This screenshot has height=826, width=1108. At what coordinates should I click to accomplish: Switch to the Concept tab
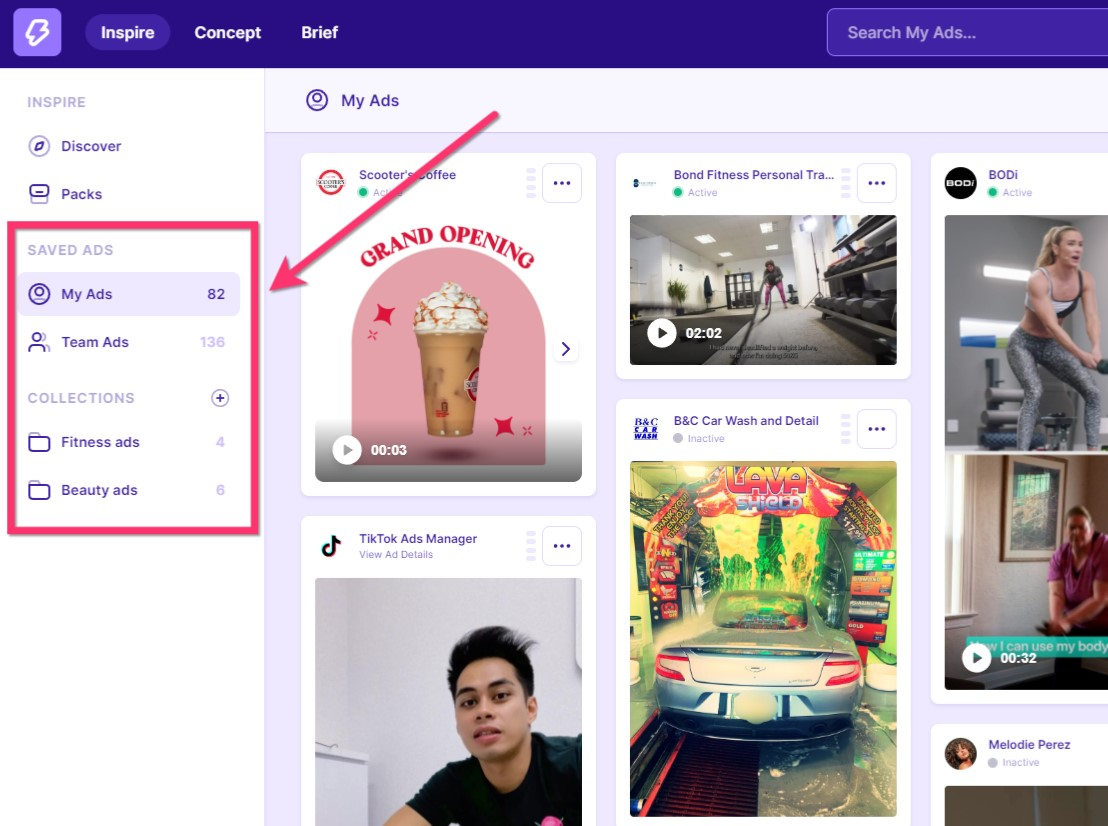click(x=228, y=33)
